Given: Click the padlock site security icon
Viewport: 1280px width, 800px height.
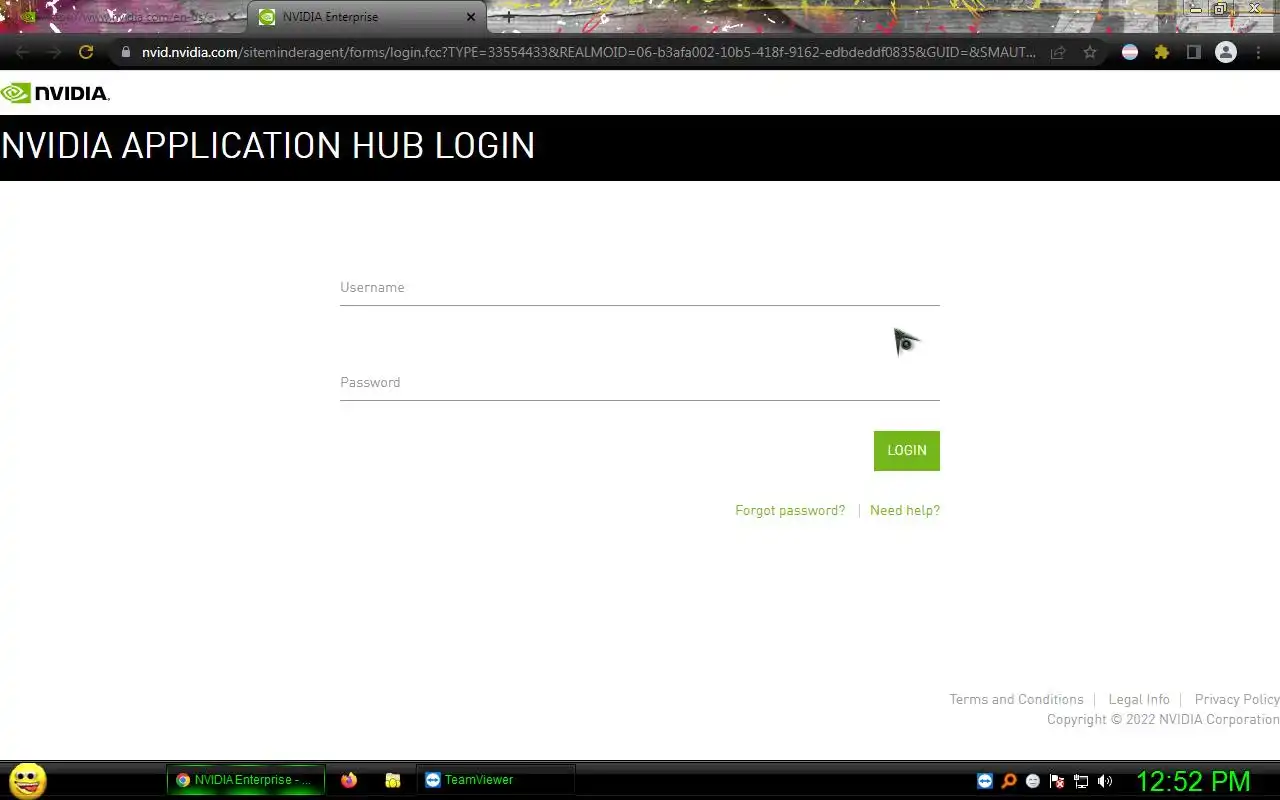Looking at the screenshot, I should point(125,52).
